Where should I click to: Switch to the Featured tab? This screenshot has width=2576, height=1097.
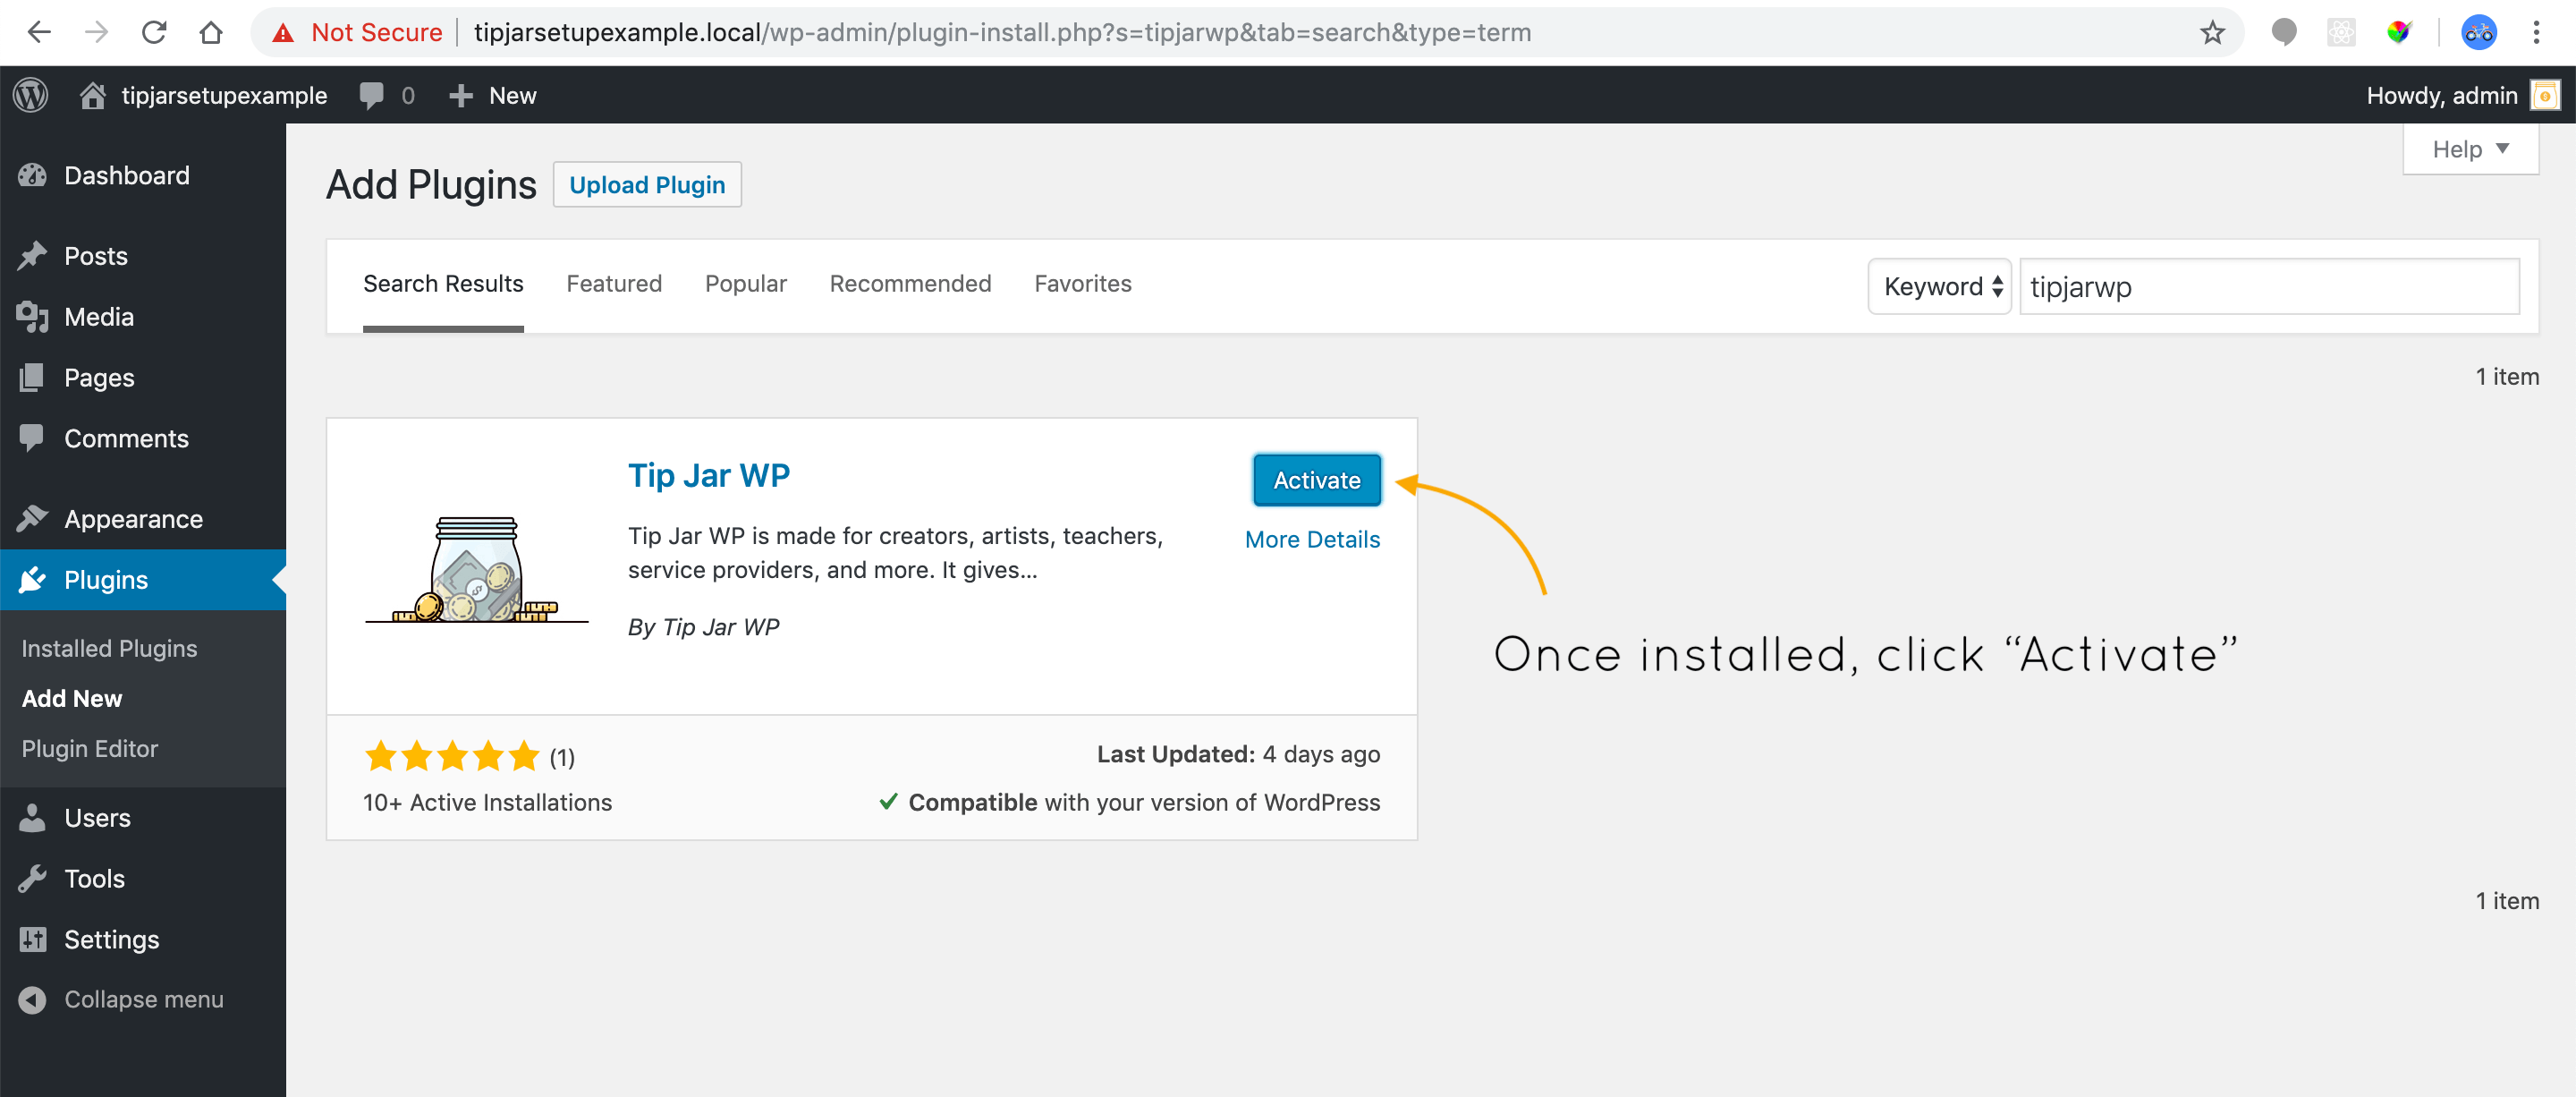pyautogui.click(x=614, y=284)
